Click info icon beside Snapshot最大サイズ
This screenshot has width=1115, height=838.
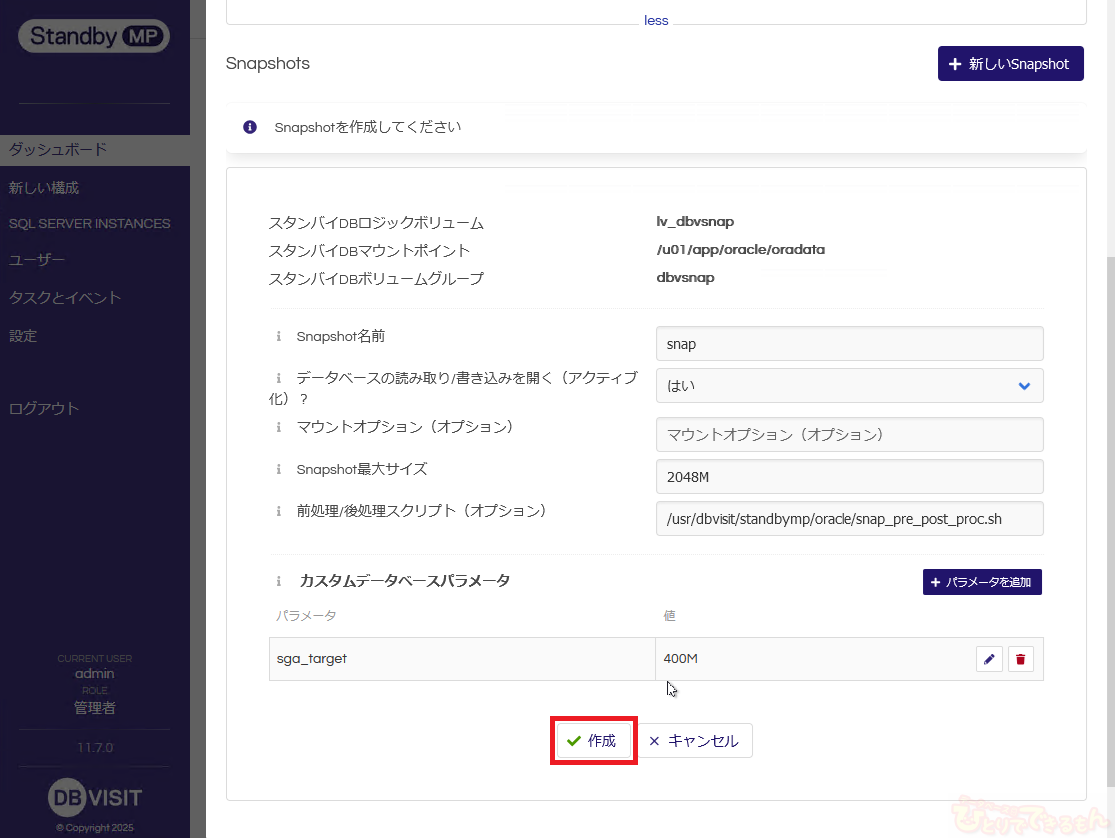(279, 469)
